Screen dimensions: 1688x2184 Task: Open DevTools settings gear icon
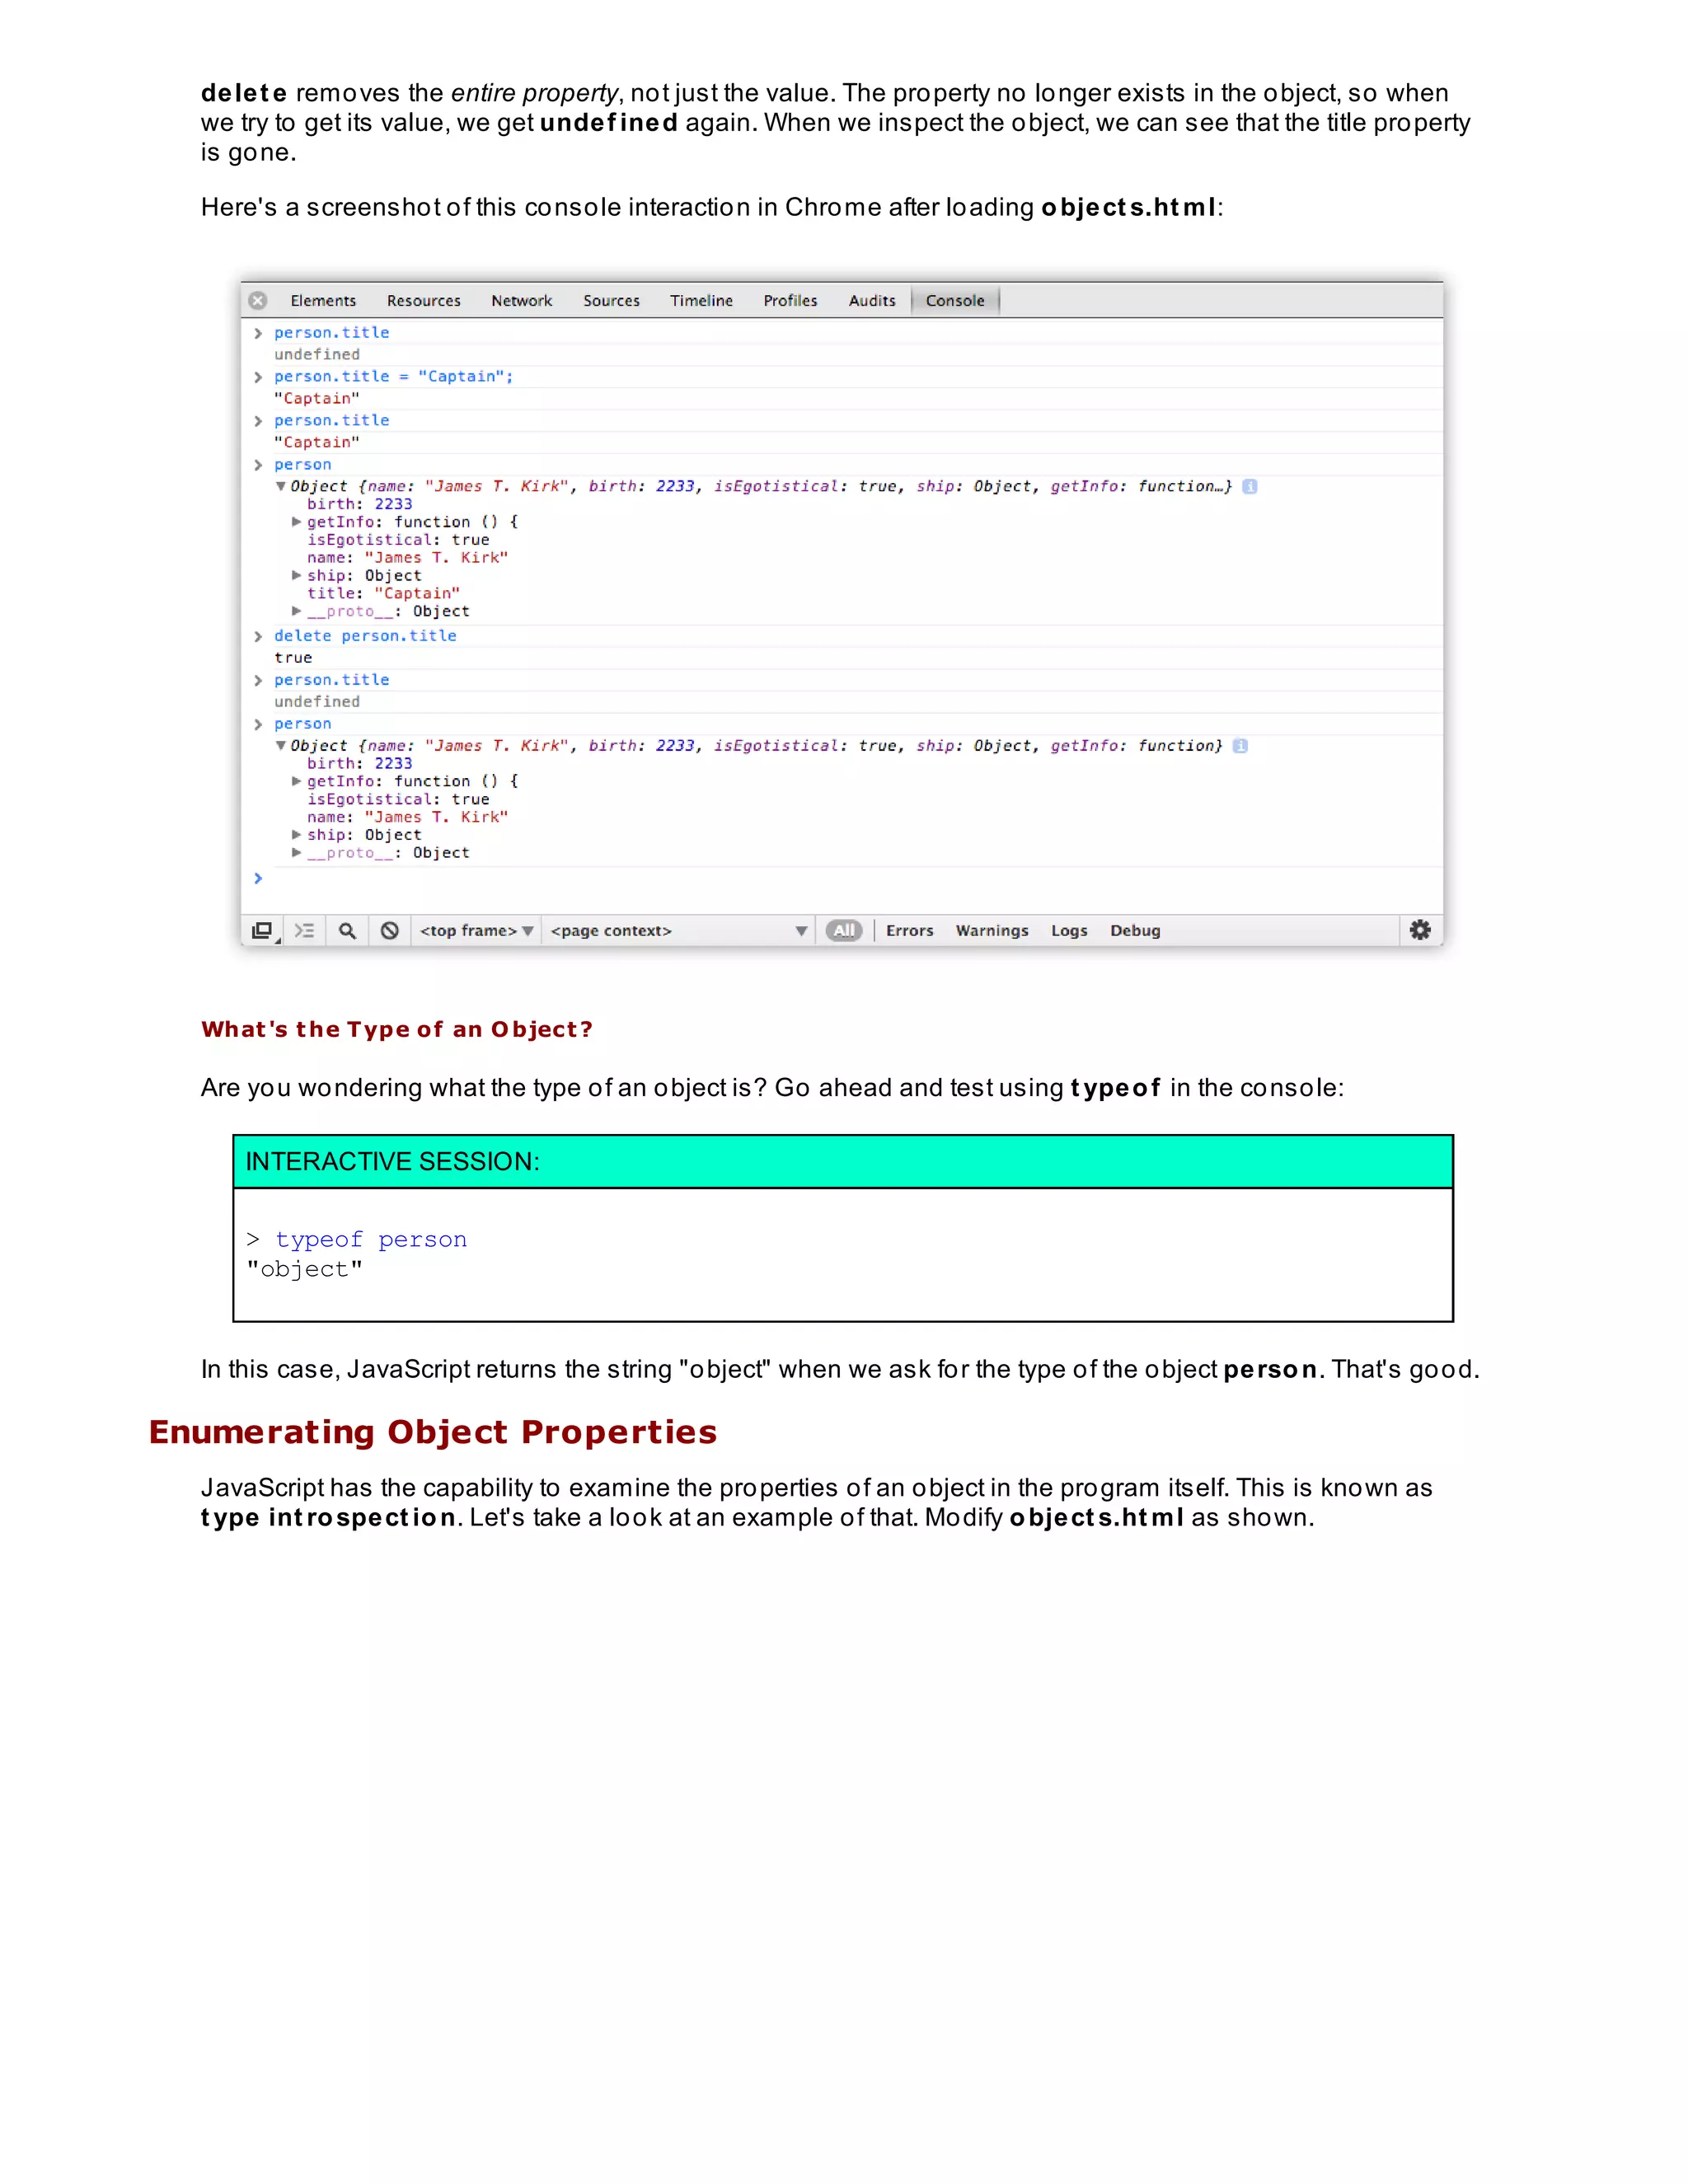[x=1420, y=930]
